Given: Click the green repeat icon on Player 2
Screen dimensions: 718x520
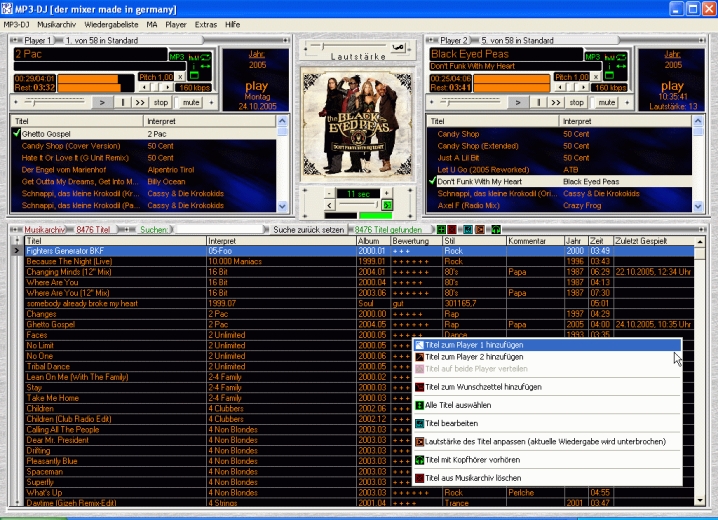Looking at the screenshot, I should (x=609, y=75).
